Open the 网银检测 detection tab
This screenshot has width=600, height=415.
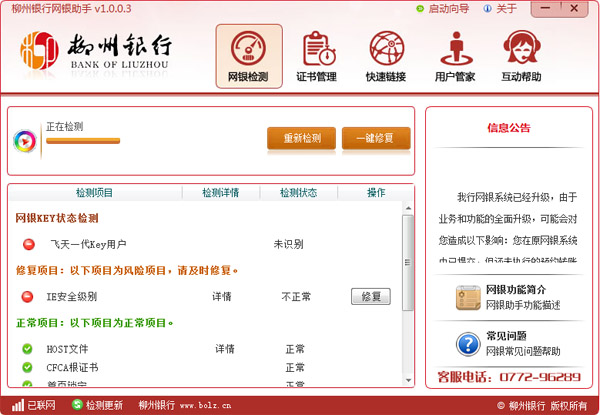(x=248, y=56)
